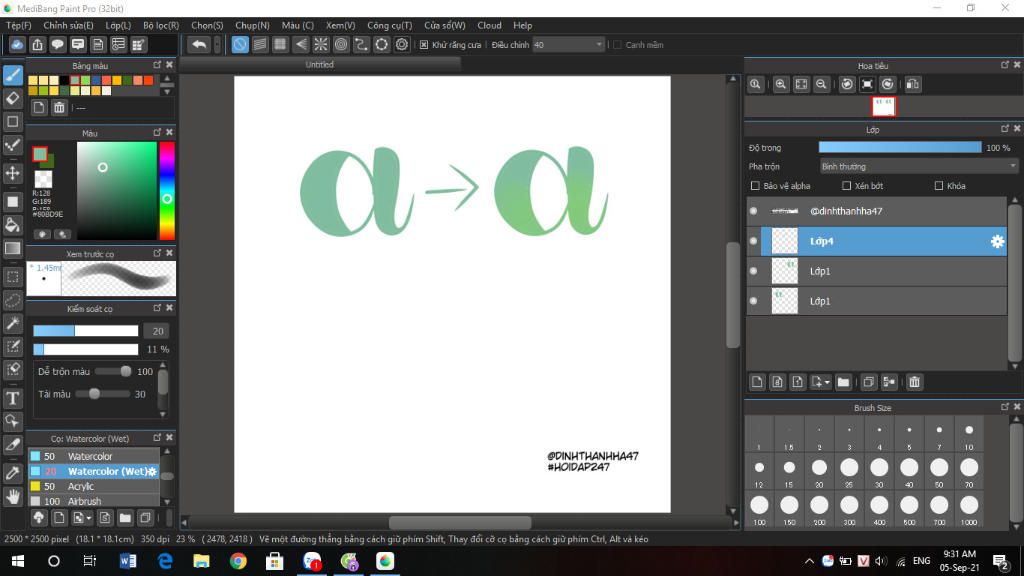Enable the parallel lines snap guide

260,44
